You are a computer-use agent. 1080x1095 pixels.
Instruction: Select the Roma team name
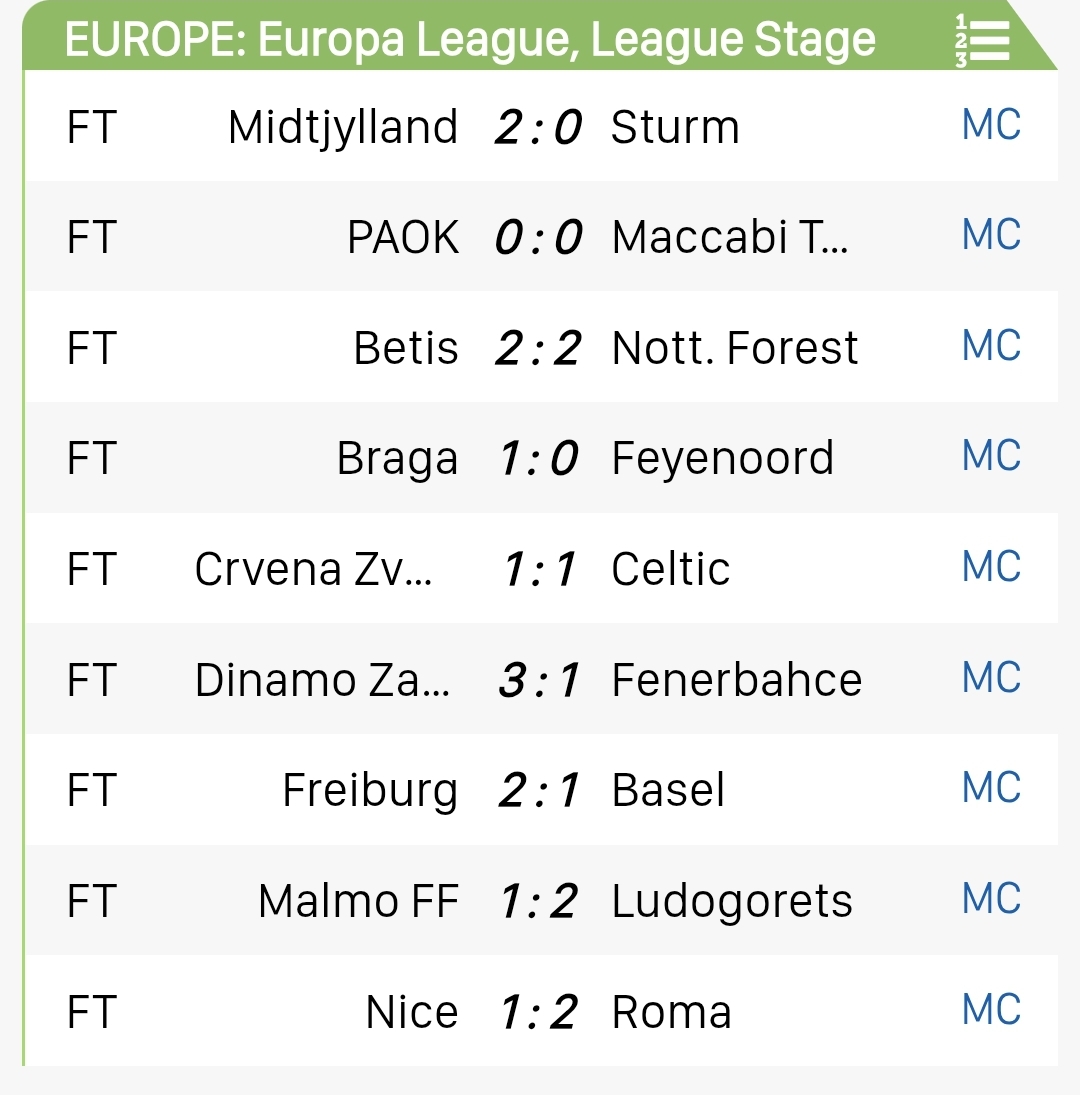coord(672,1012)
